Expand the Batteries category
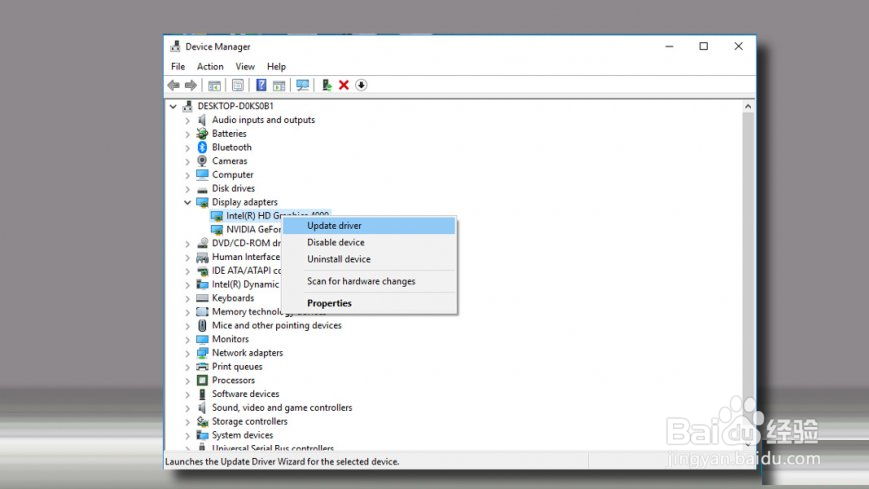 187,134
